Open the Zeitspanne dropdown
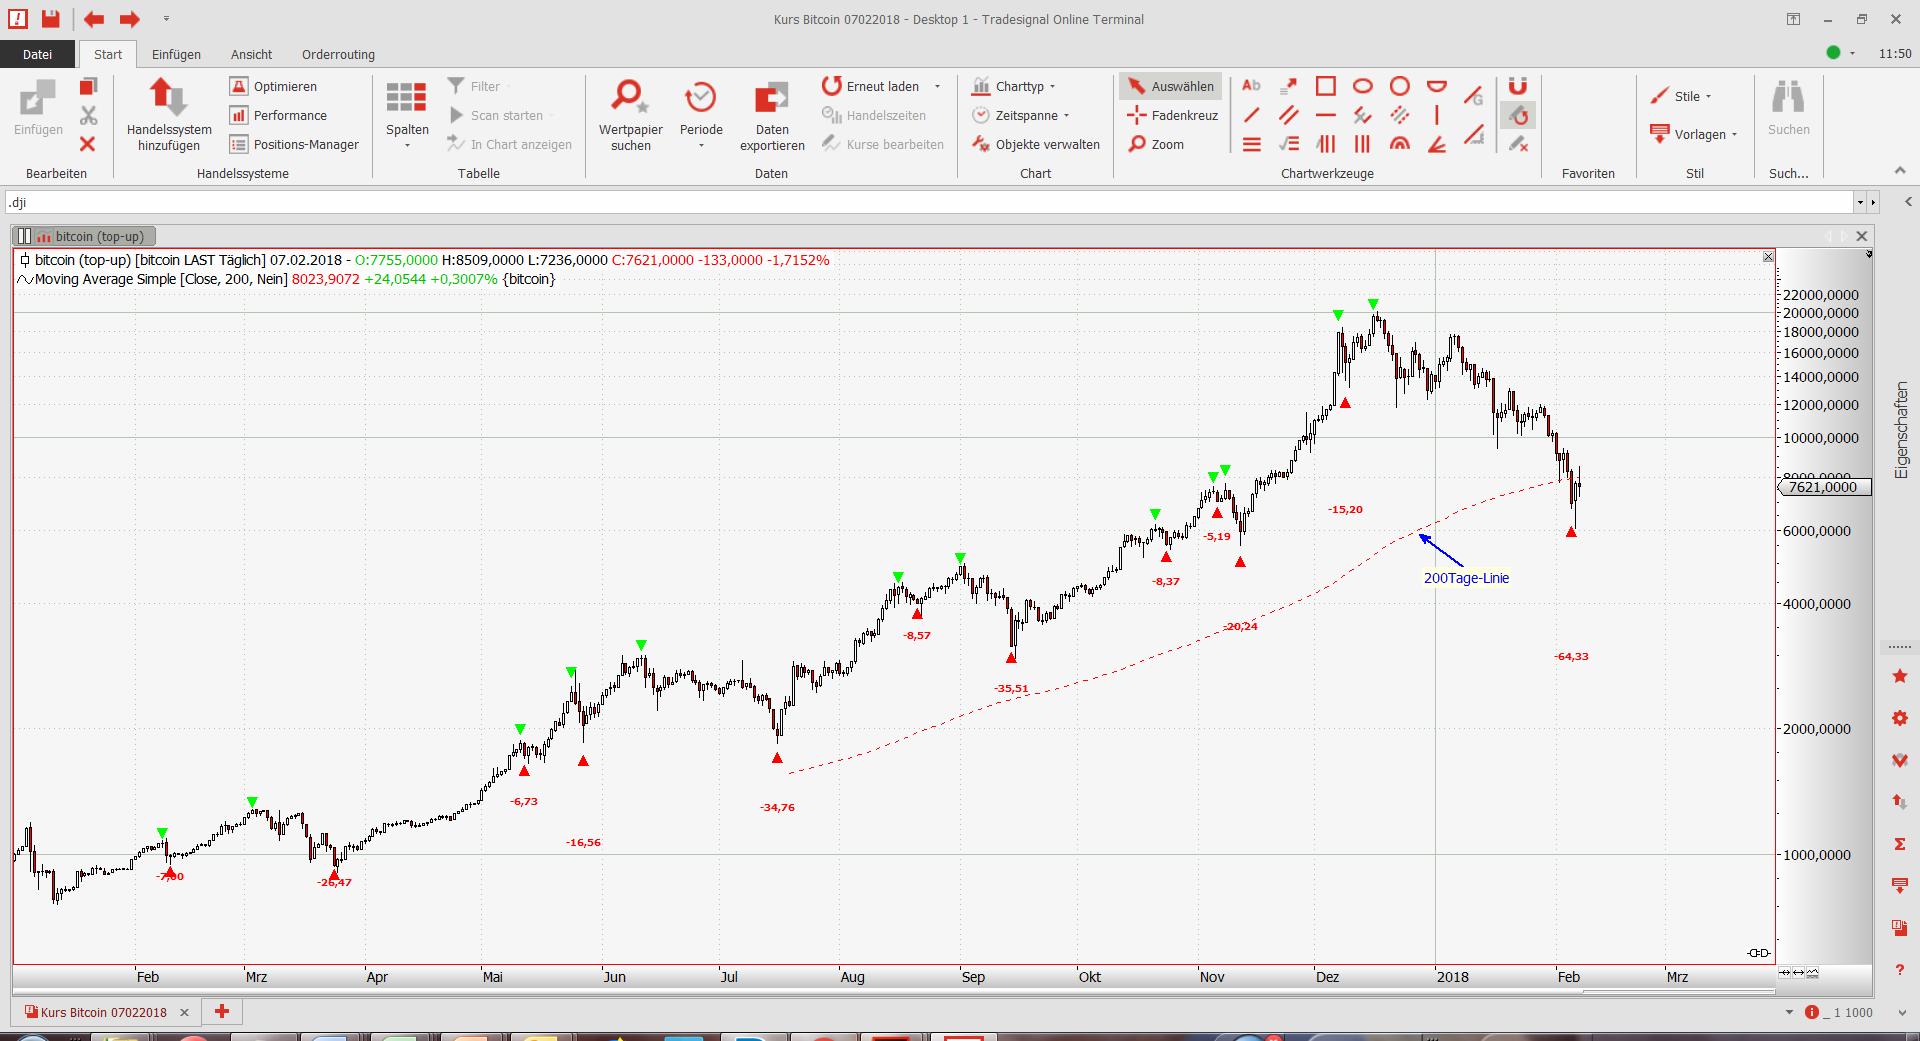Viewport: 1920px width, 1041px height. coord(1022,115)
